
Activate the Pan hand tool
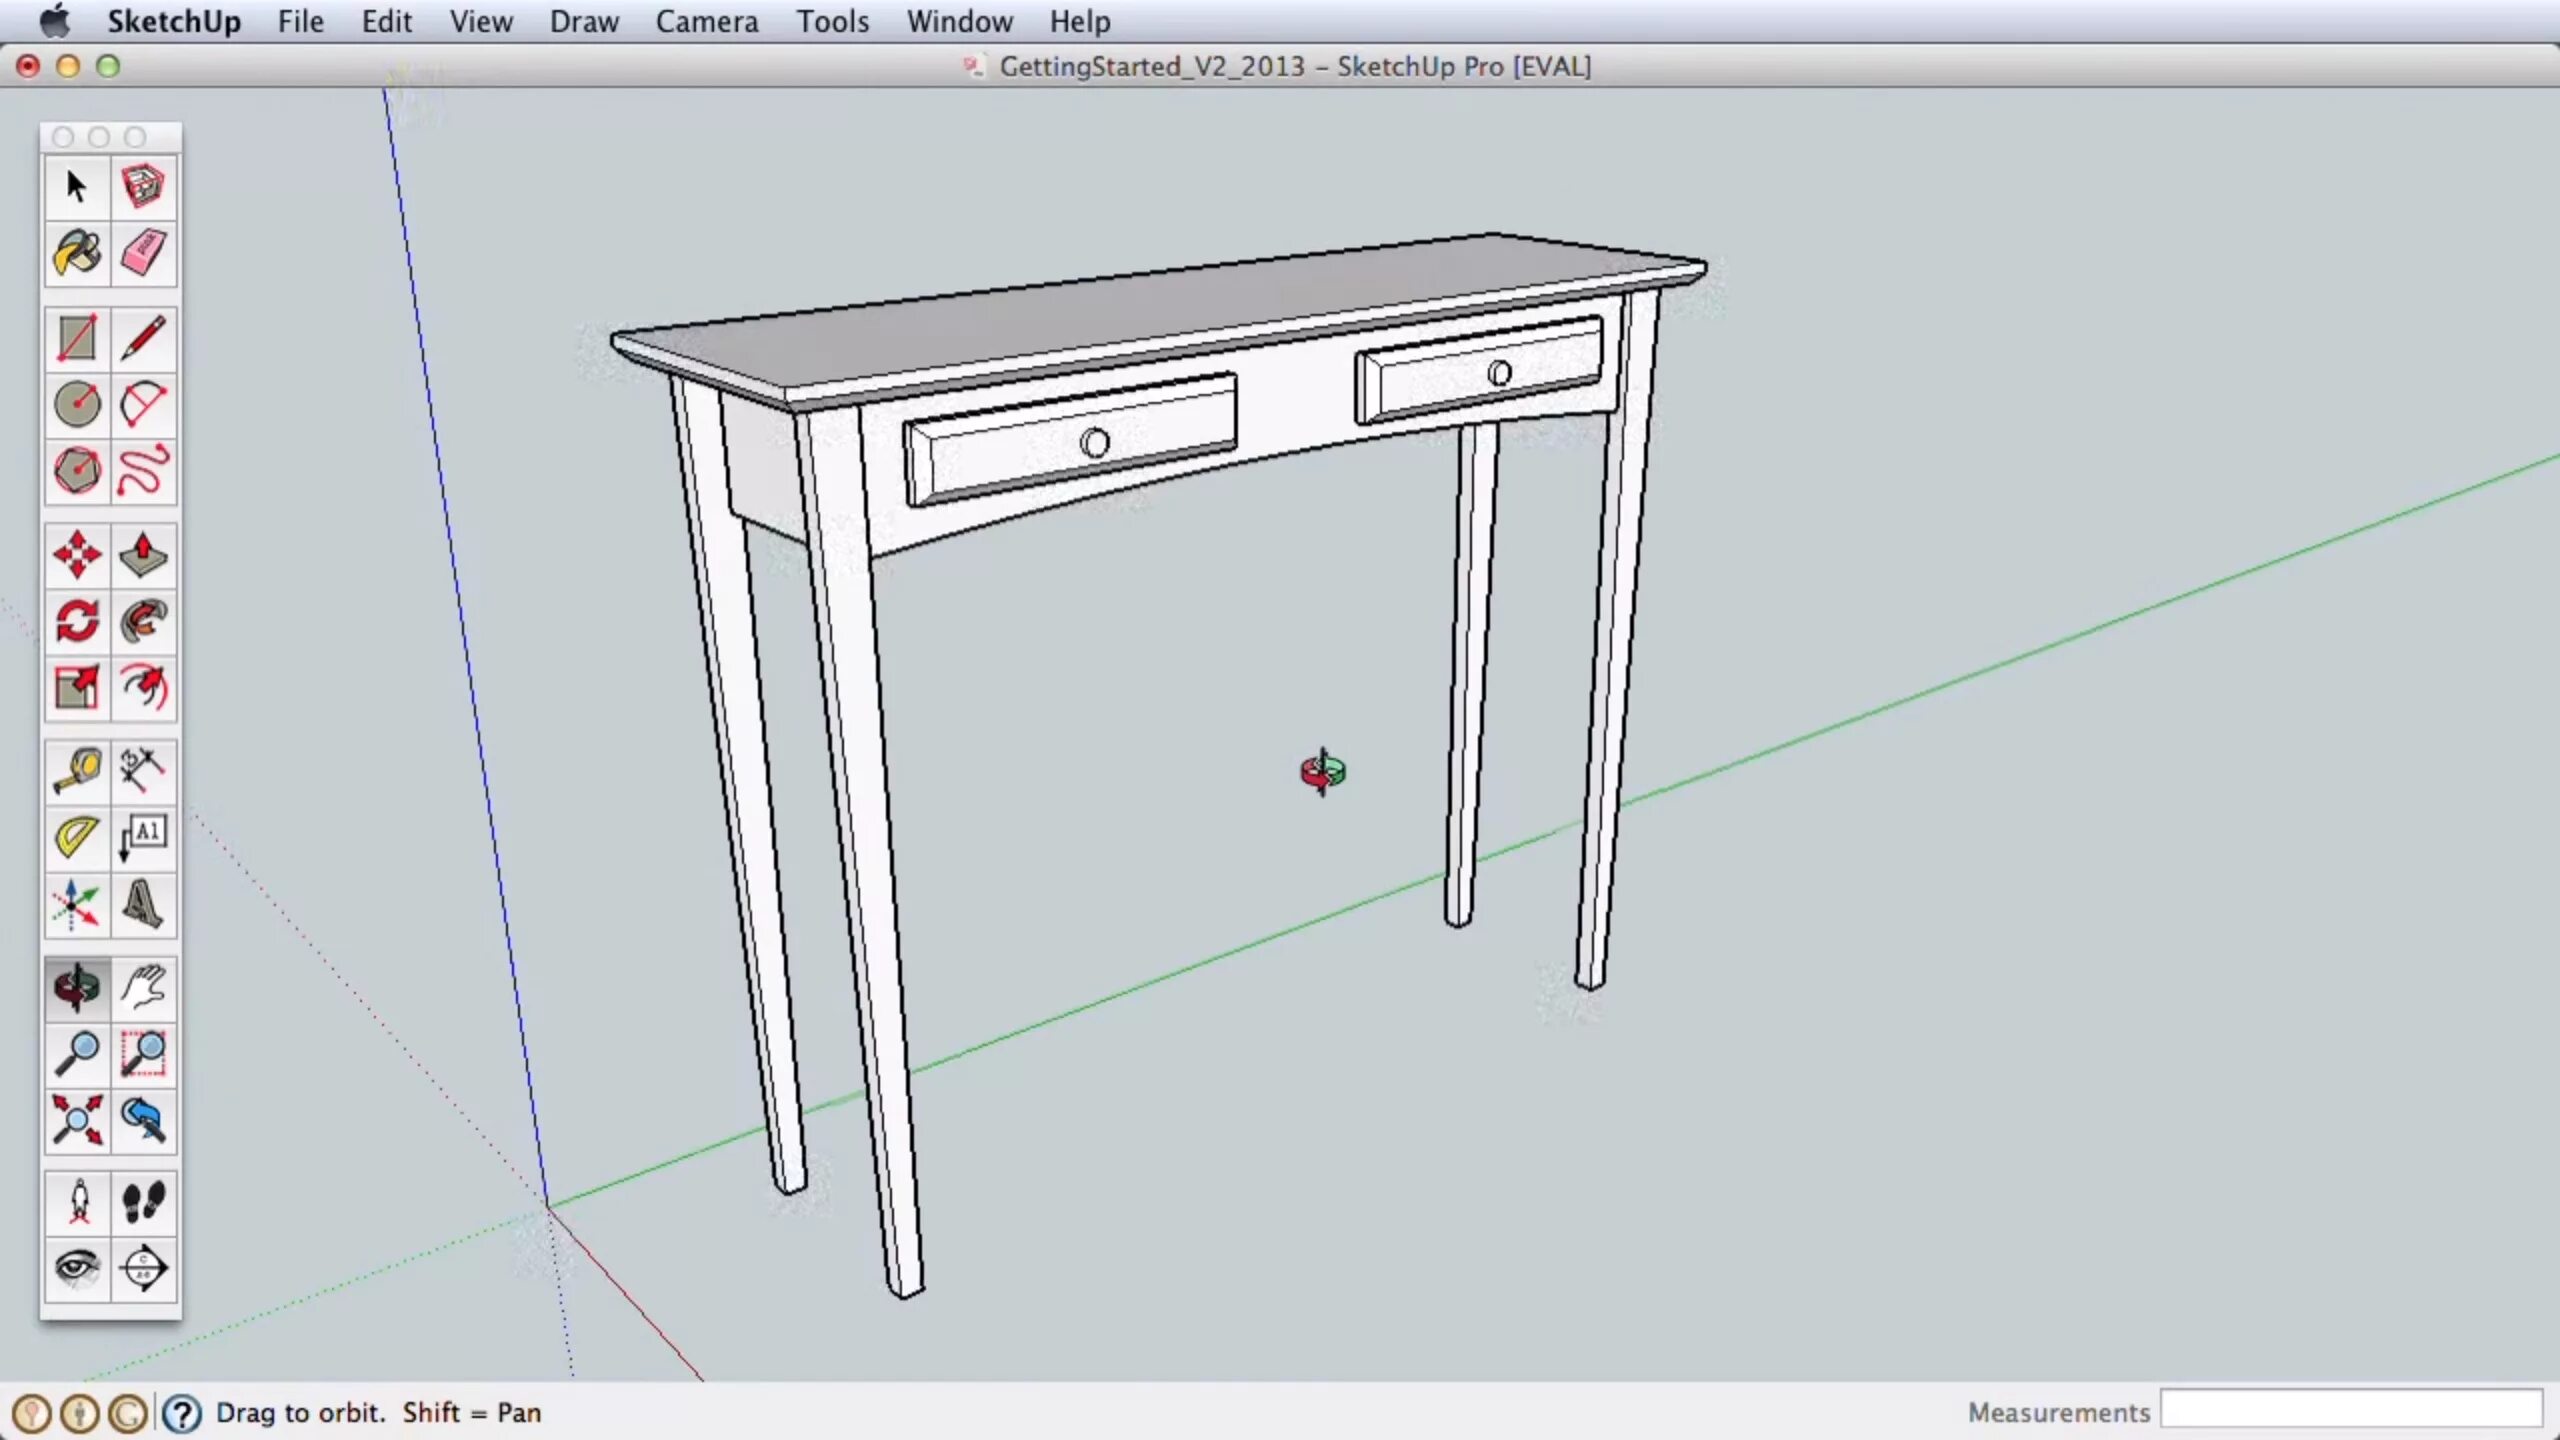(143, 987)
